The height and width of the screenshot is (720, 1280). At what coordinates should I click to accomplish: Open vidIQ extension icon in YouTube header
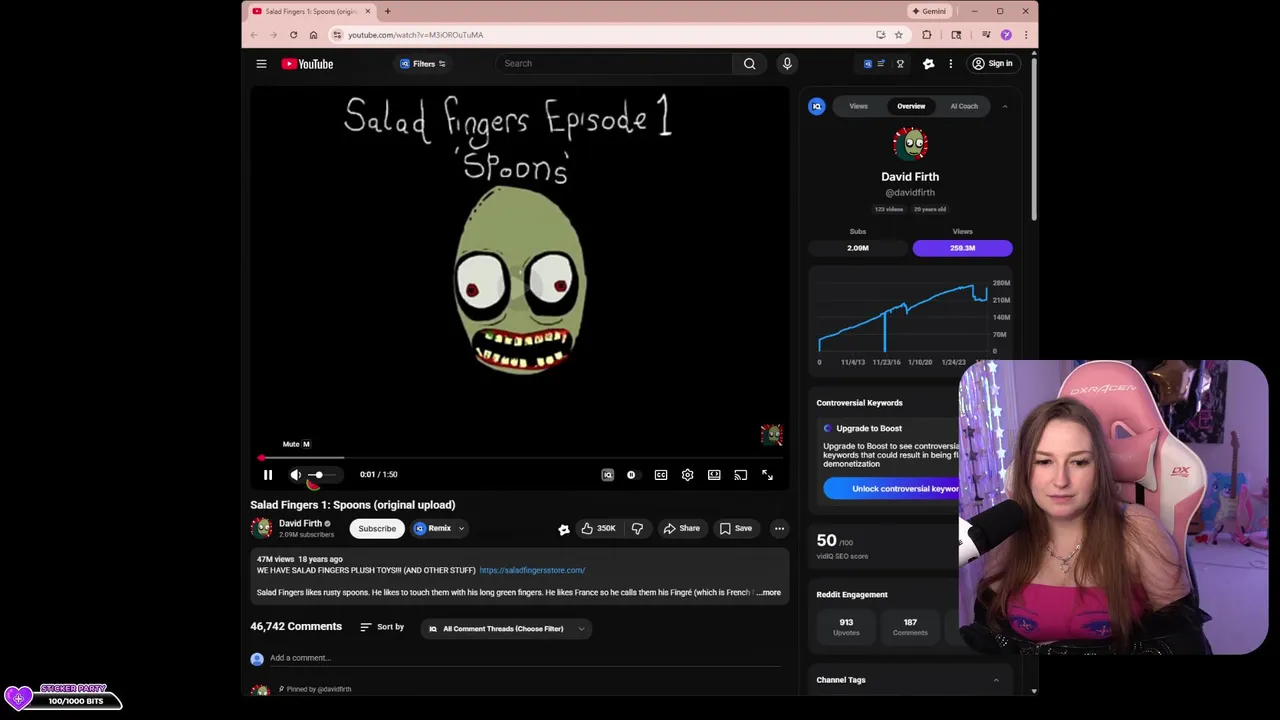coord(868,64)
